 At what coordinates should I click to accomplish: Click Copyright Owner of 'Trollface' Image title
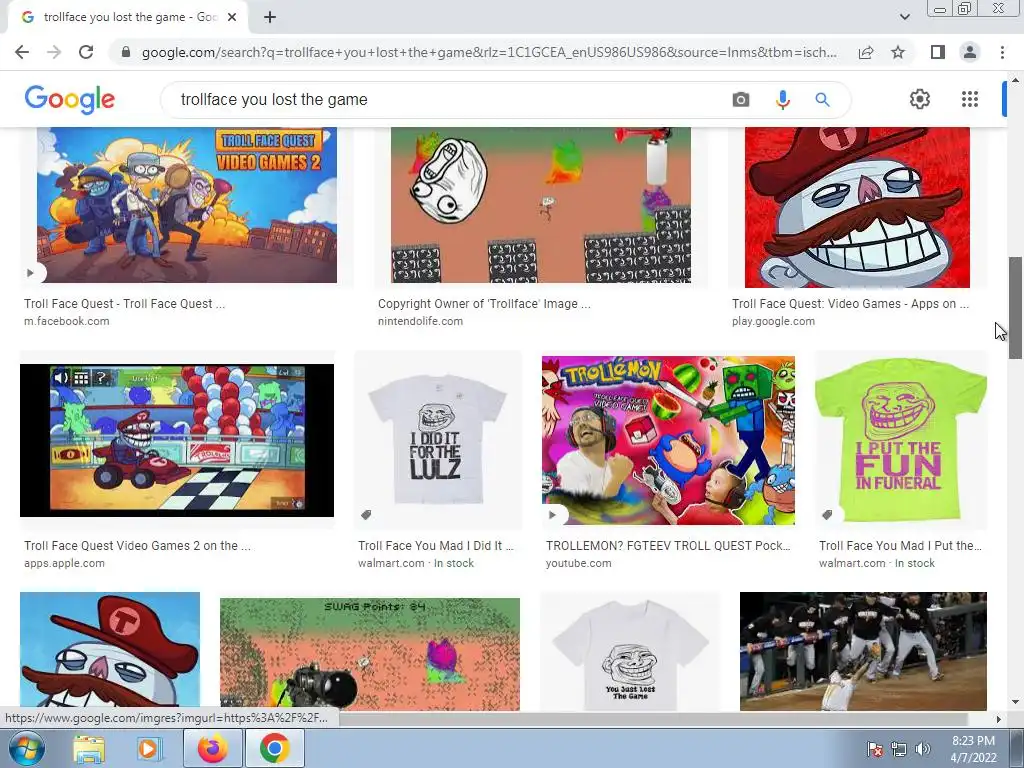click(484, 304)
